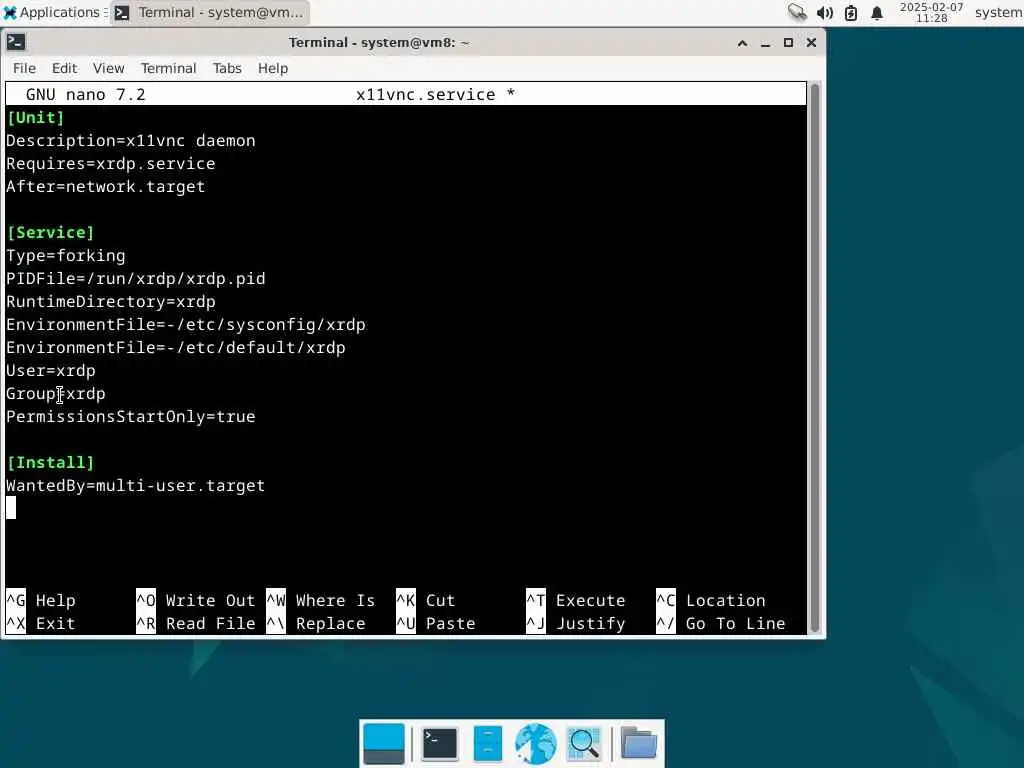Viewport: 1024px width, 768px height.
Task: Maximize the terminal window
Action: tap(788, 43)
